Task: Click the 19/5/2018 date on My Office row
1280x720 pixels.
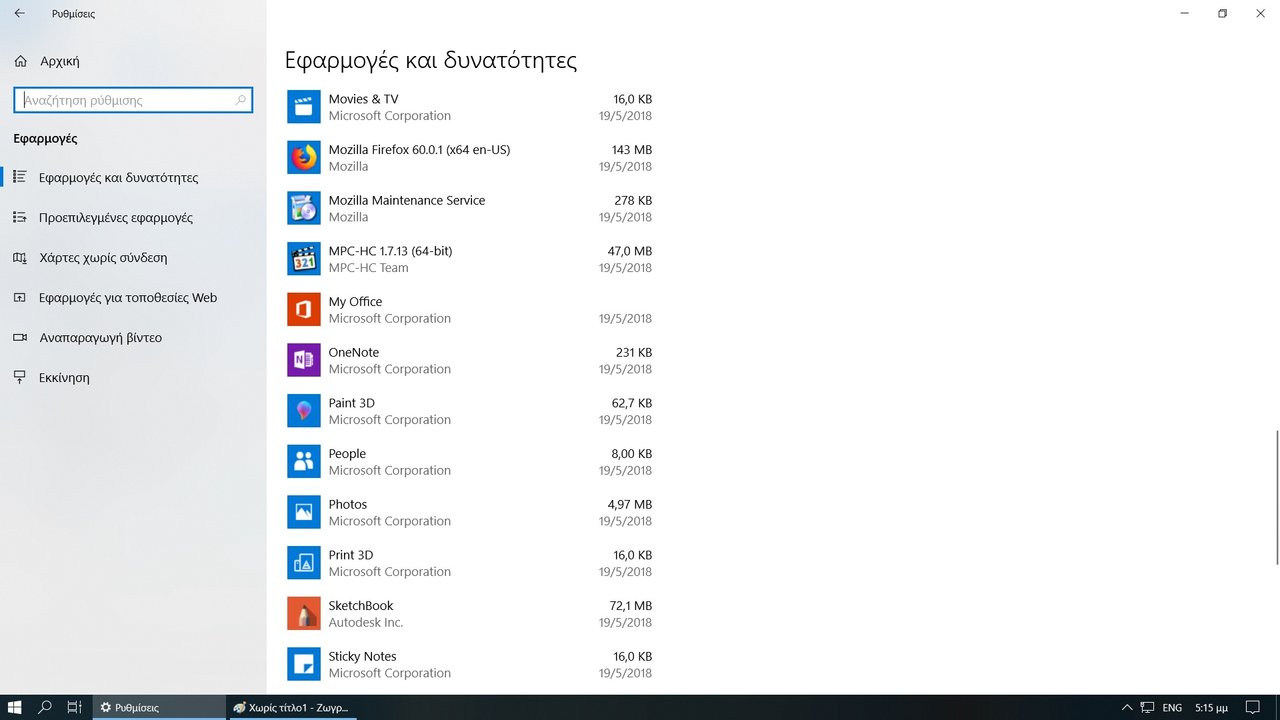Action: [625, 318]
